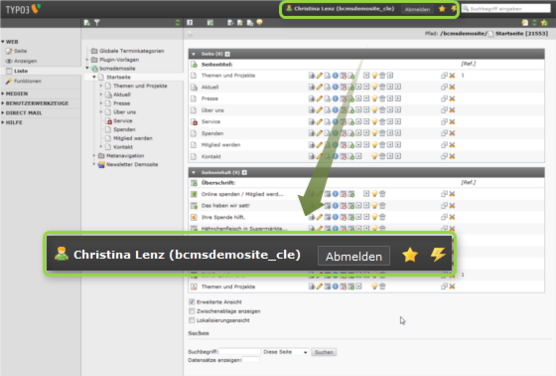This screenshot has height=376, width=556.
Task: Click the TYPO3 logo
Action: (23, 9)
